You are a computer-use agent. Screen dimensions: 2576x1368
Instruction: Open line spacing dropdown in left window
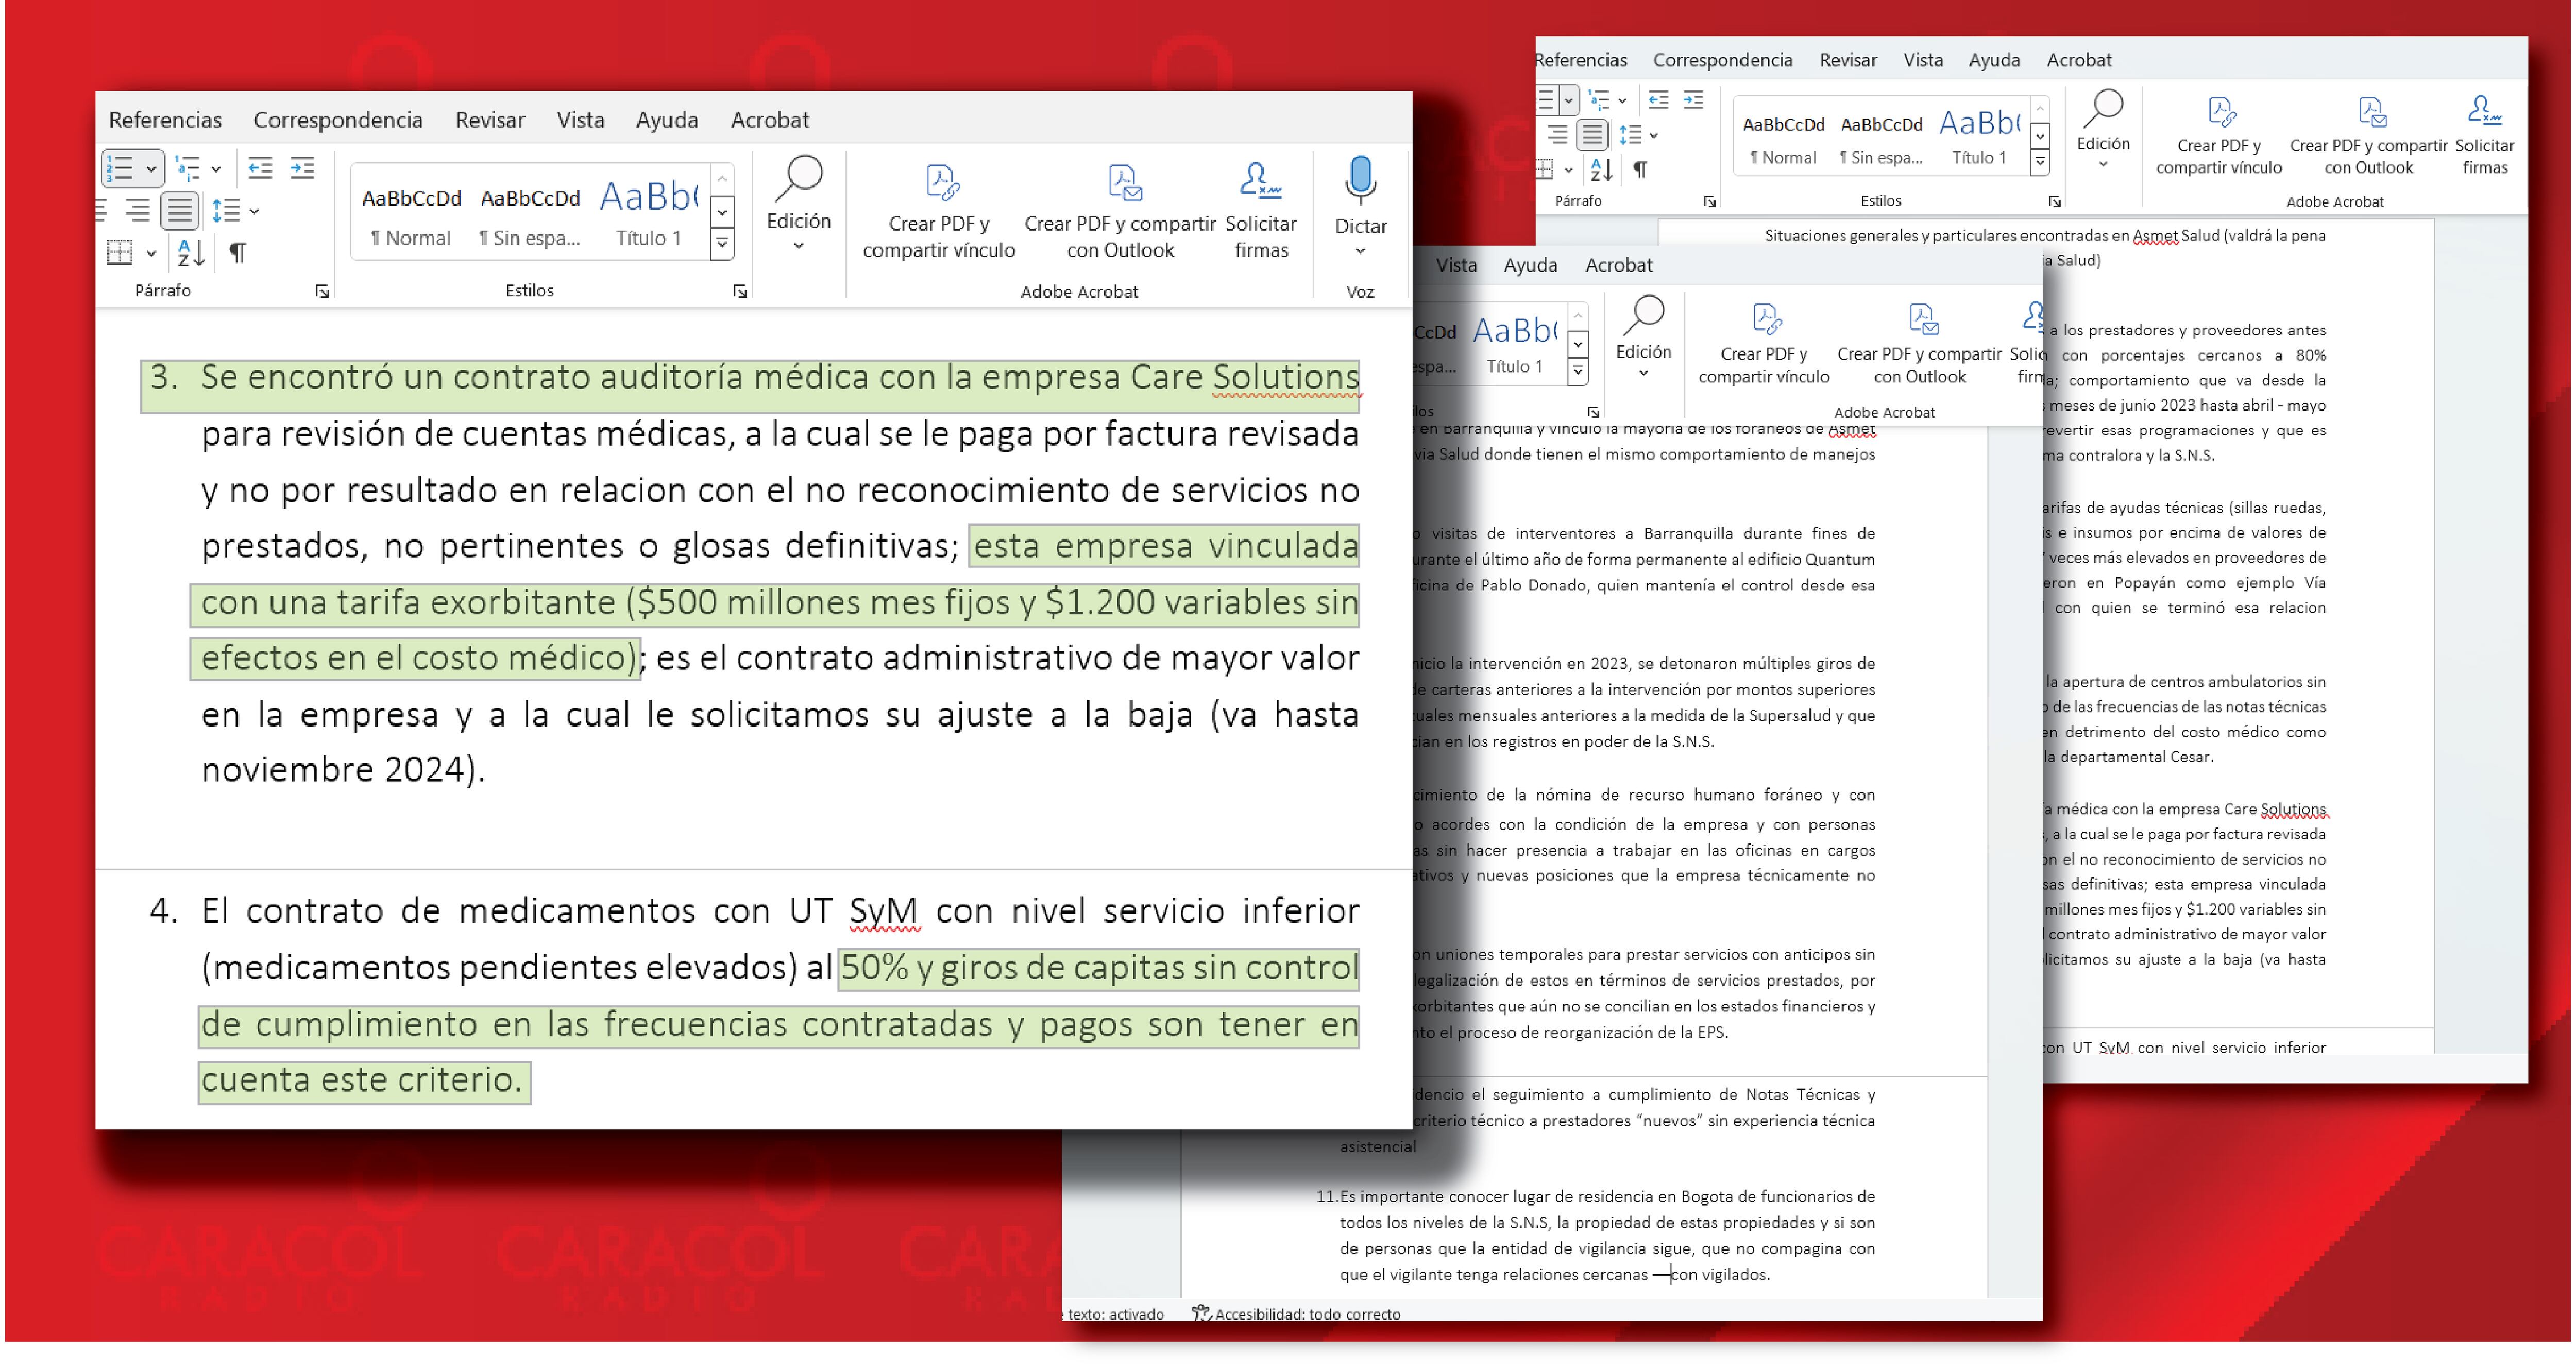click(x=235, y=211)
